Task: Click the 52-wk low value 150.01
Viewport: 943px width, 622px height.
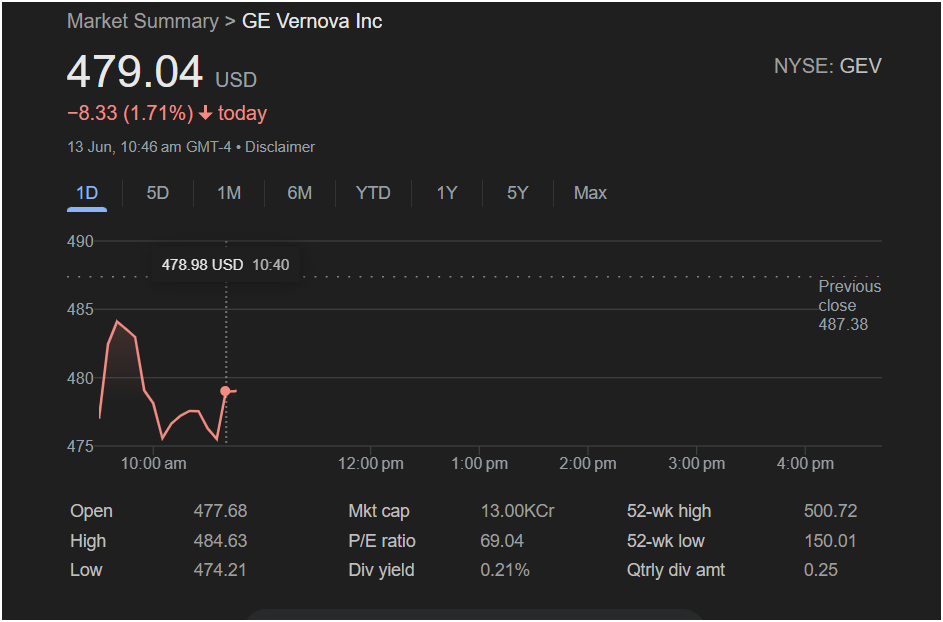Action: [x=830, y=541]
